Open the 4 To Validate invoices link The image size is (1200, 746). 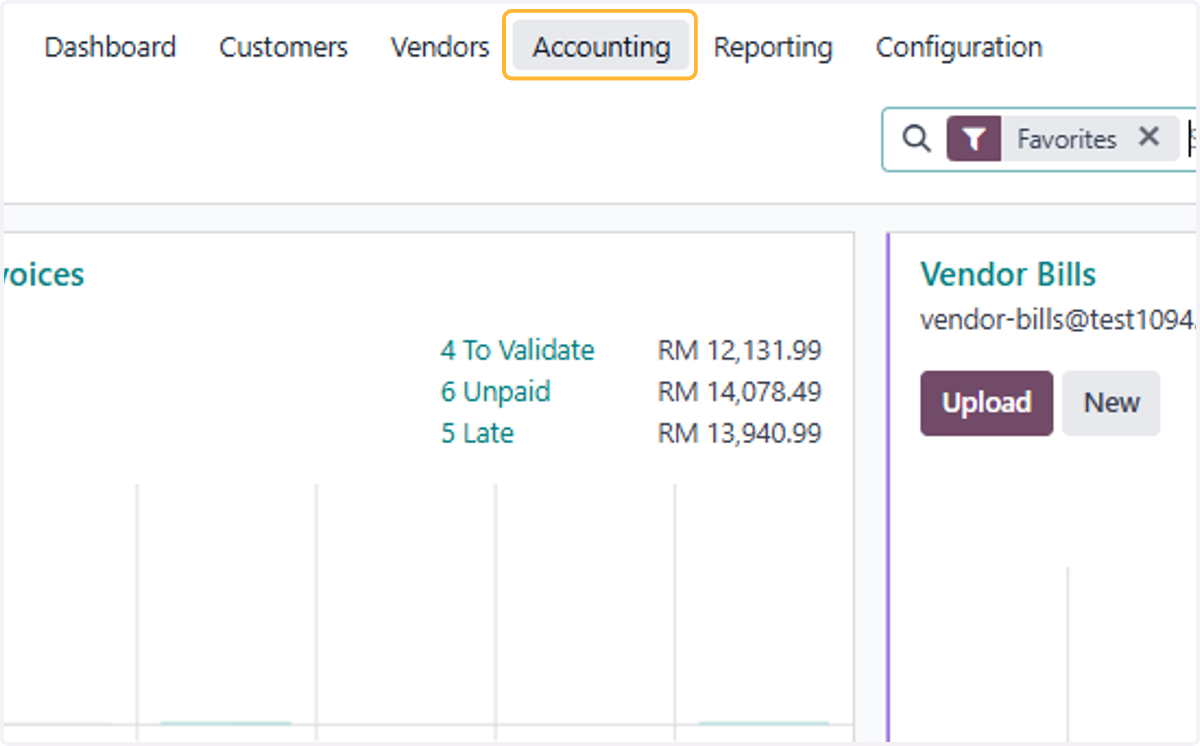coord(517,350)
